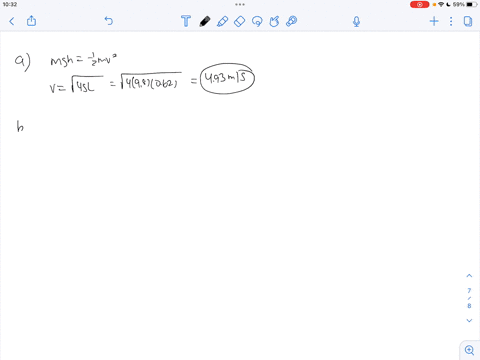Tap the handwritten label a)
The image size is (480, 360).
[x=23, y=62]
